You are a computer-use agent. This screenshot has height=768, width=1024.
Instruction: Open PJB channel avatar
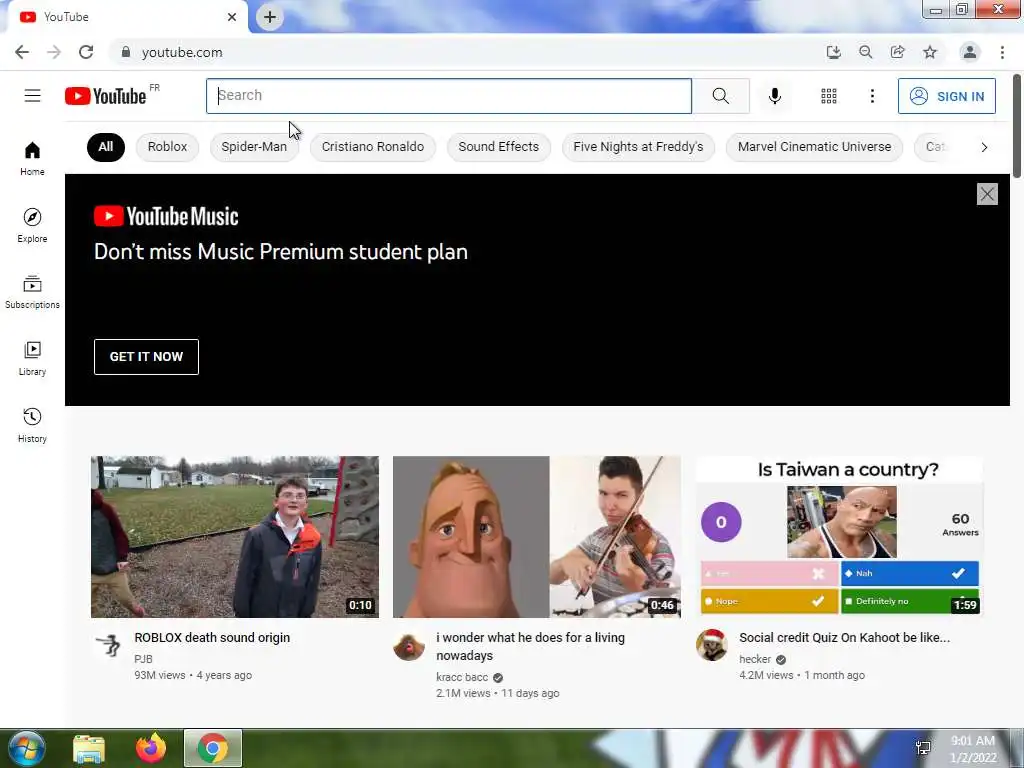(108, 645)
